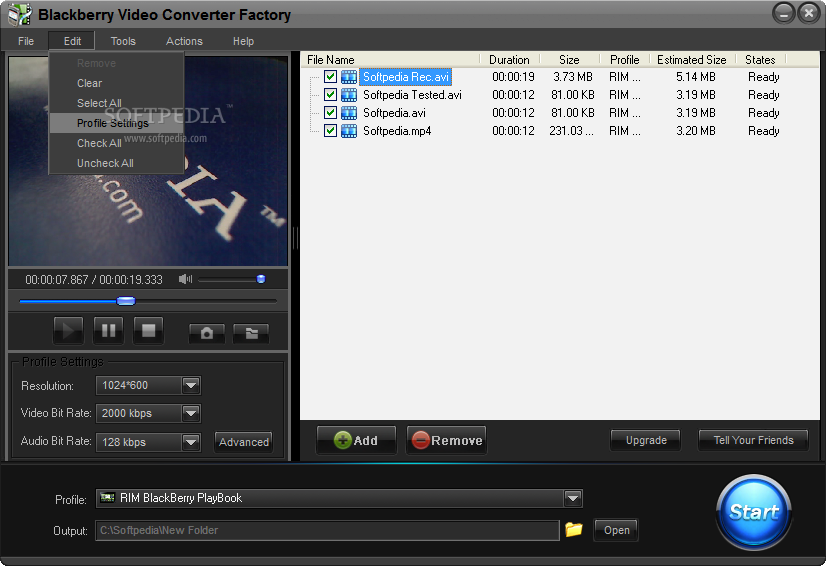Viewport: 826px width, 566px height.
Task: Open the snapshot folder icon
Action: pyautogui.click(x=251, y=333)
